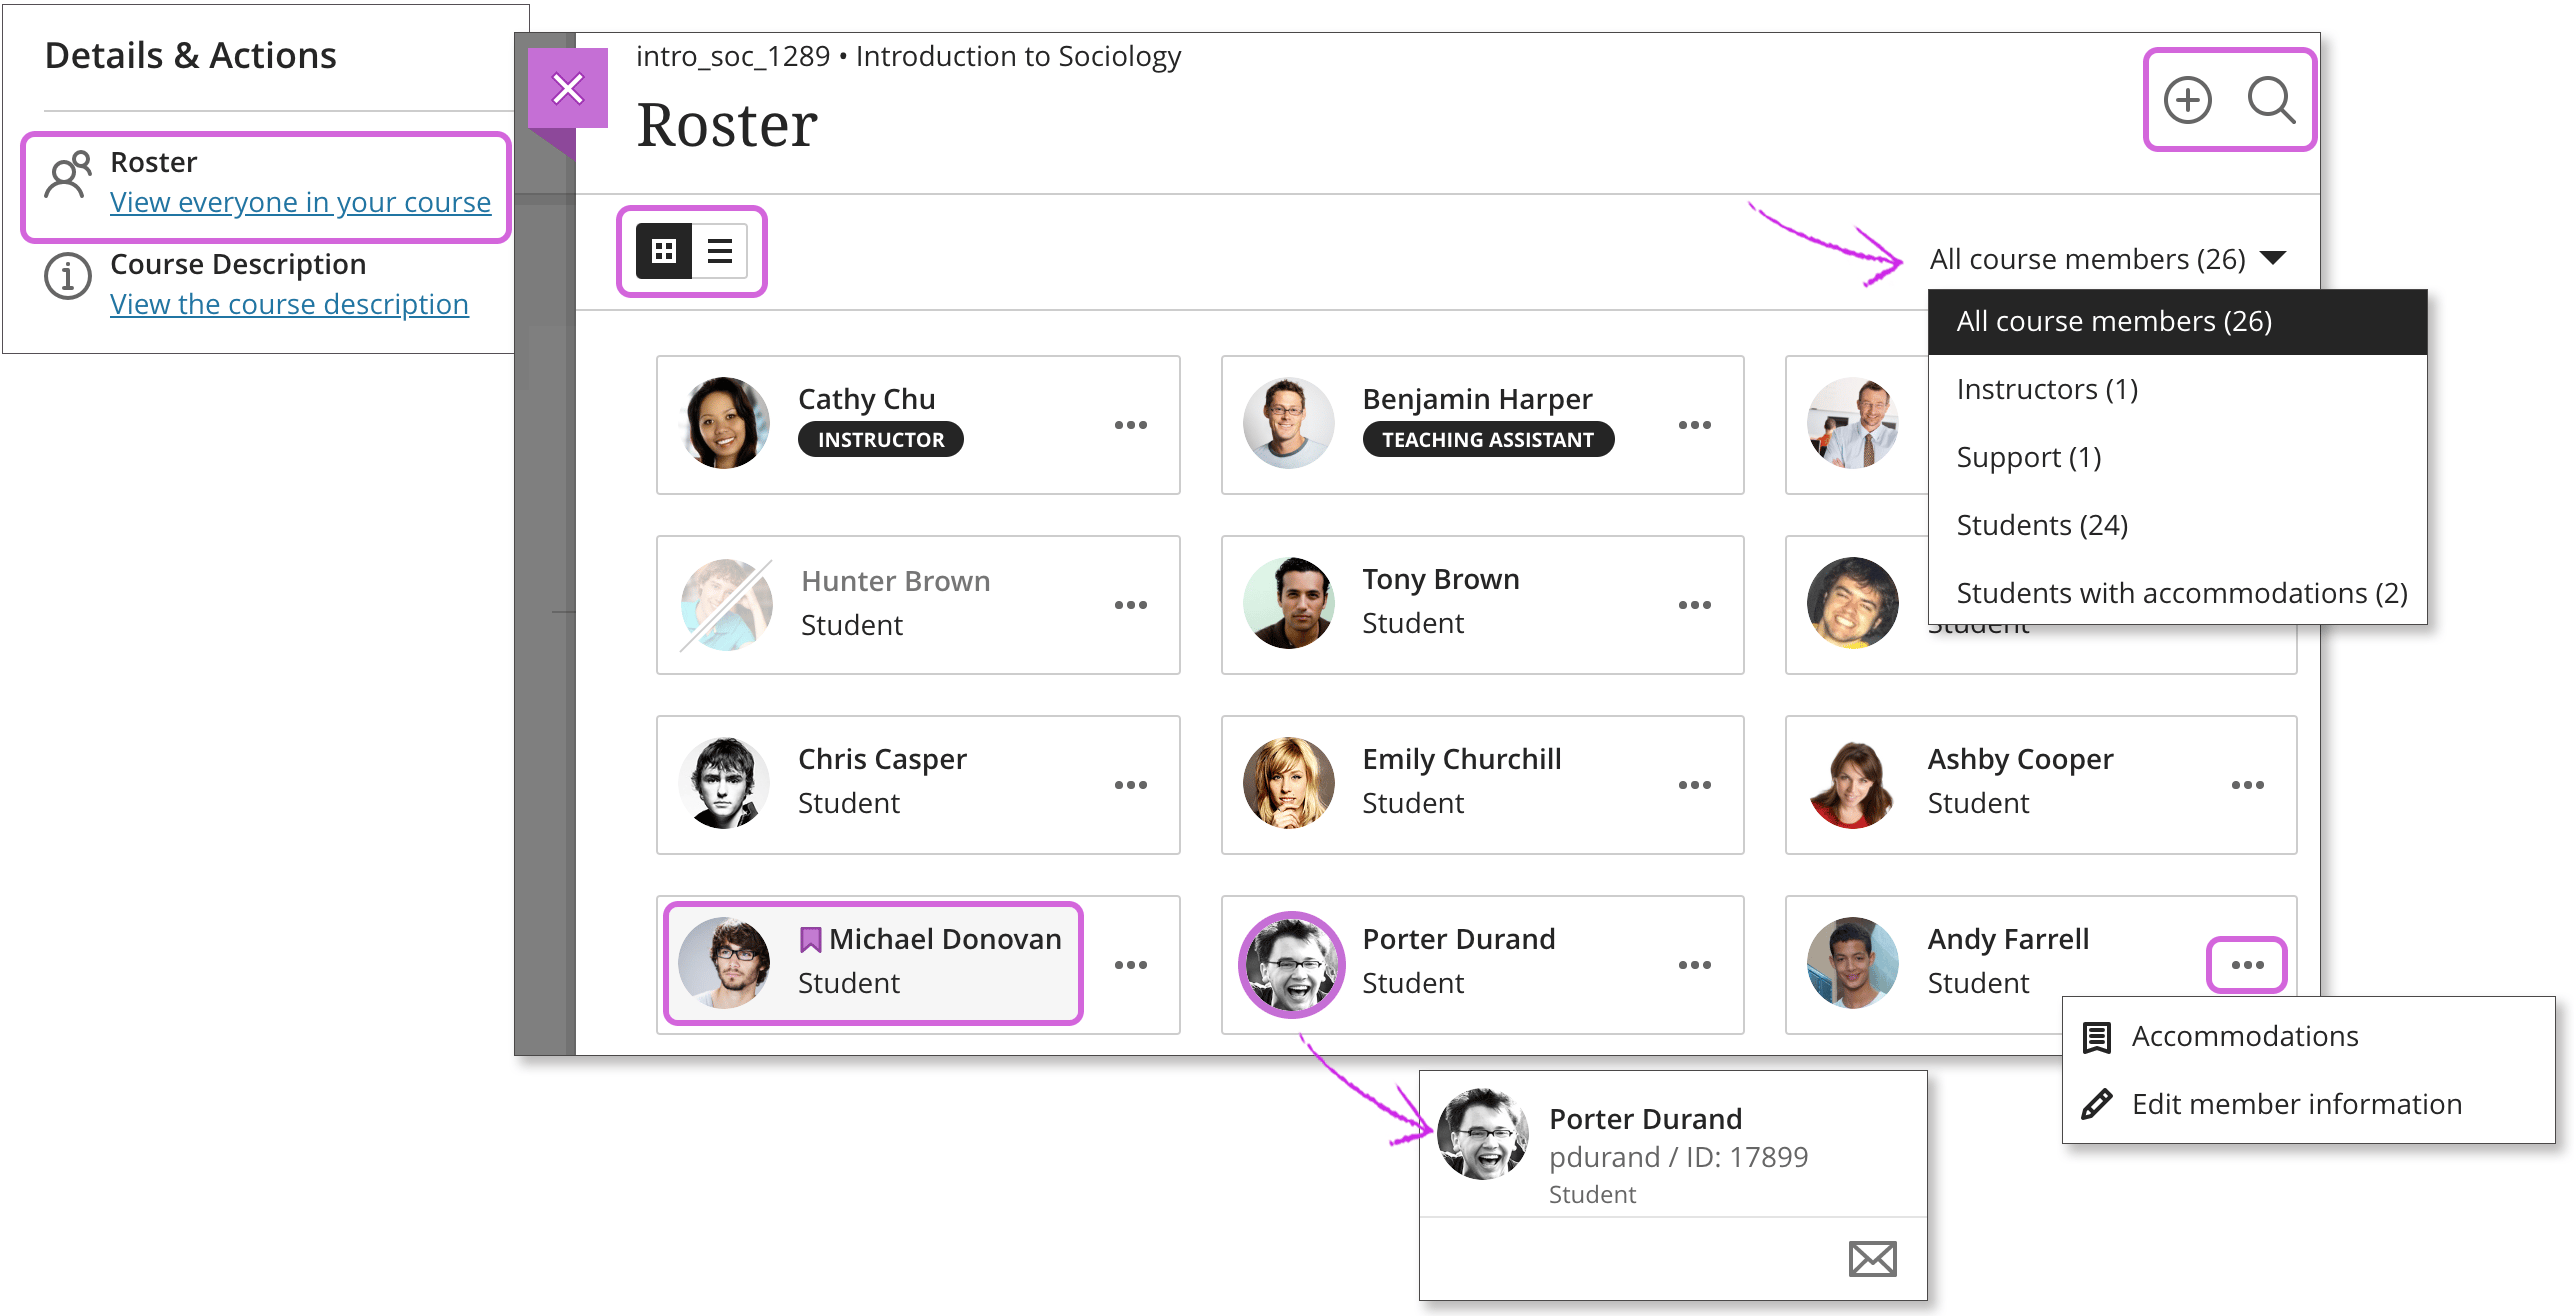Open the roster search magnifier

[2270, 100]
